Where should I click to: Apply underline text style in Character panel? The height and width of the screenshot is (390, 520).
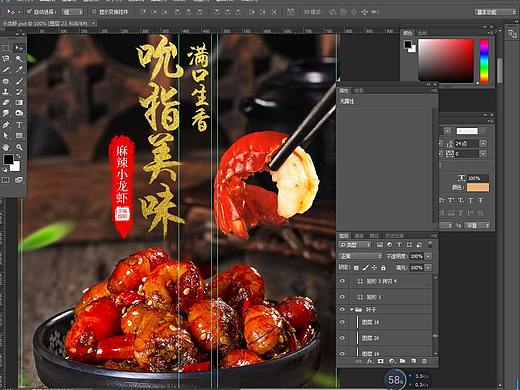pyautogui.click(x=470, y=200)
